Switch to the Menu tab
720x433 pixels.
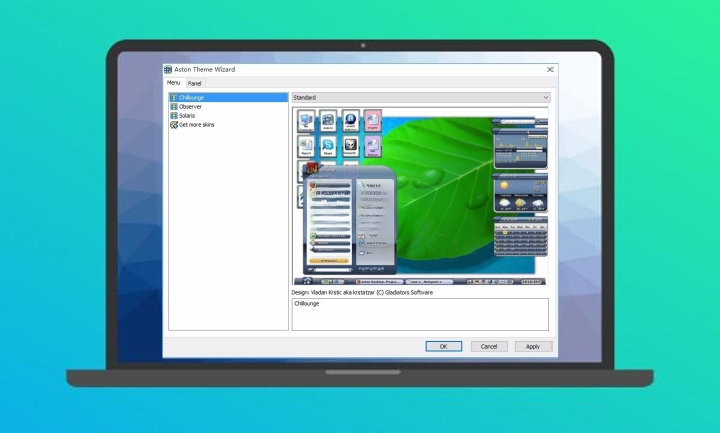tap(174, 83)
